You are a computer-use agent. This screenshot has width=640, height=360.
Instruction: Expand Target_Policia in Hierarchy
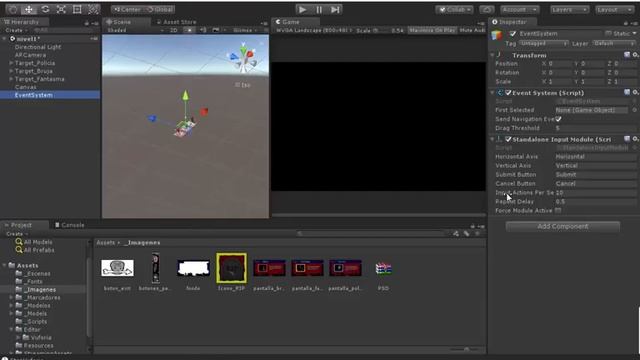pyautogui.click(x=11, y=63)
